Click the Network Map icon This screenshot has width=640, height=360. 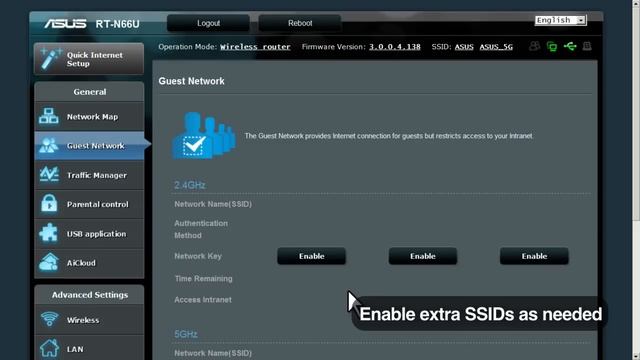pyautogui.click(x=49, y=116)
